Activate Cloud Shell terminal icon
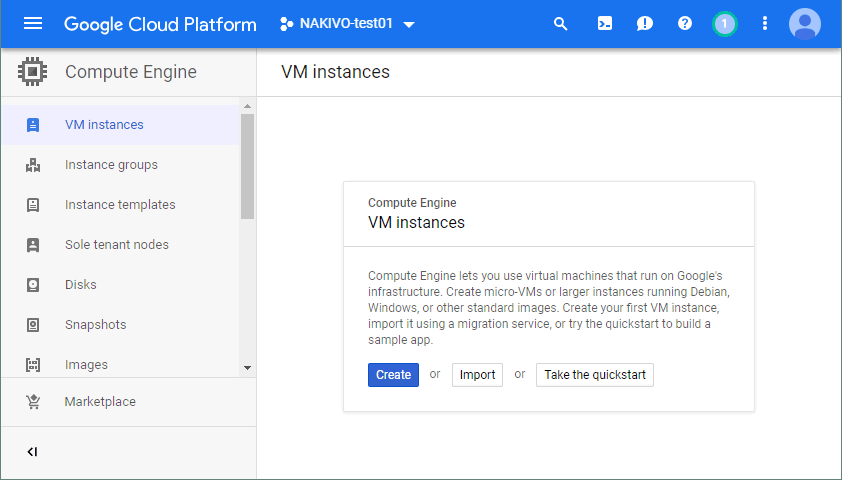This screenshot has height=480, width=842. coord(604,24)
